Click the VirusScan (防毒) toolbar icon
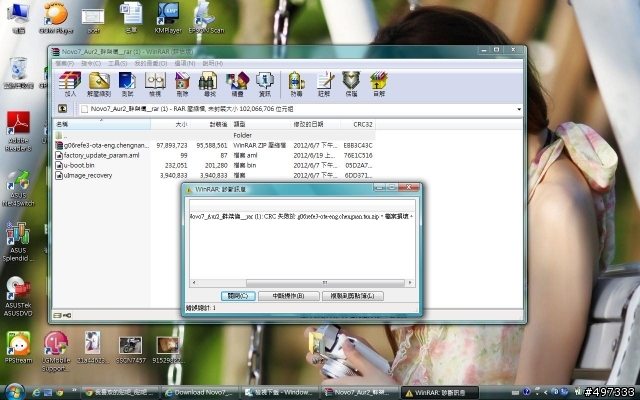 [x=296, y=84]
